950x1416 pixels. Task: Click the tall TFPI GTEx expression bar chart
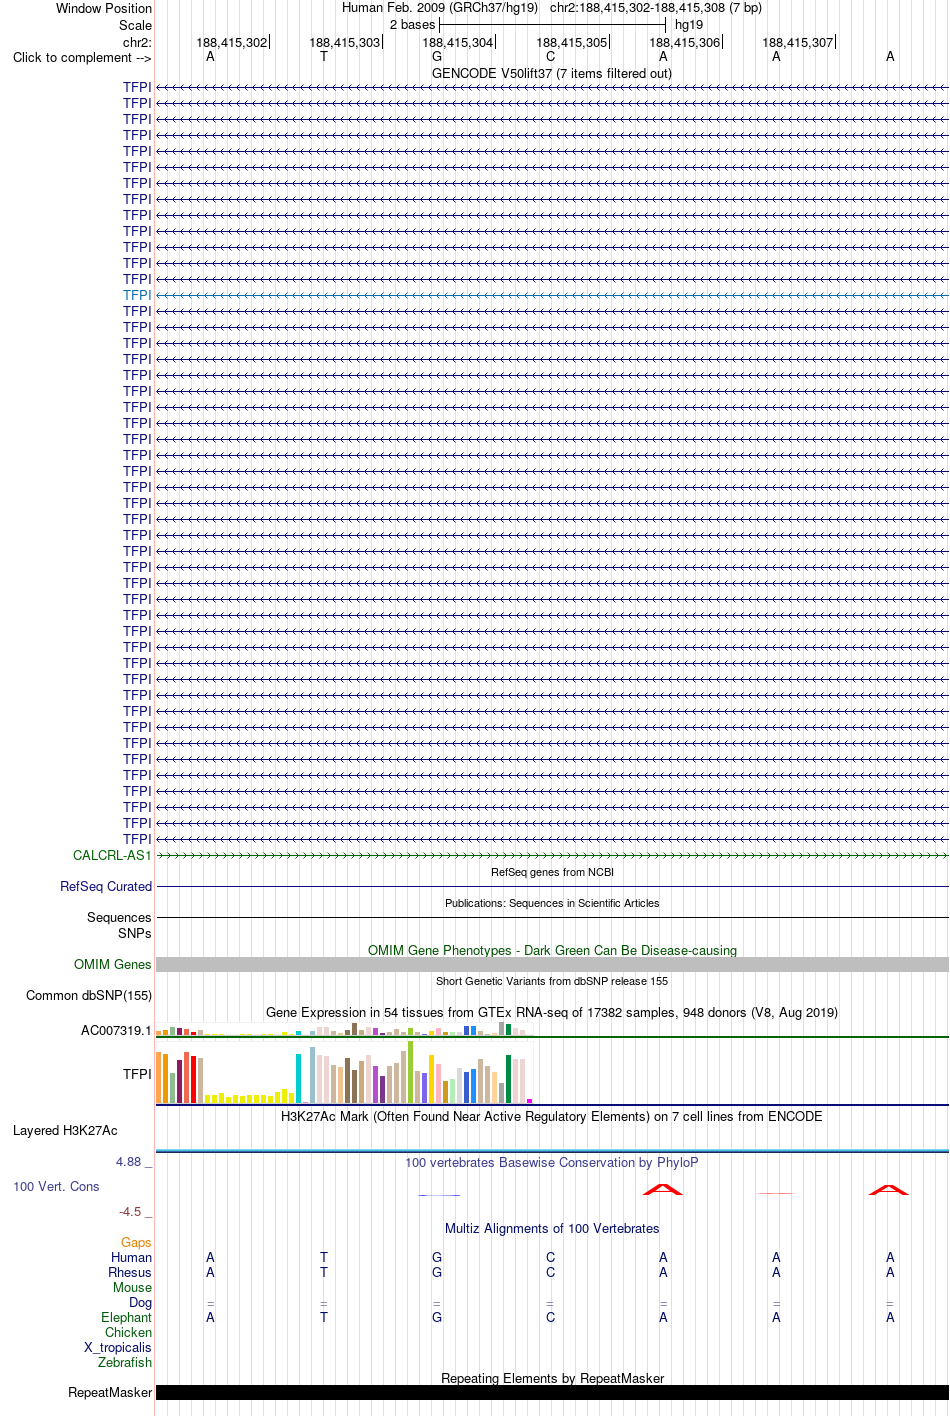pos(344,1073)
